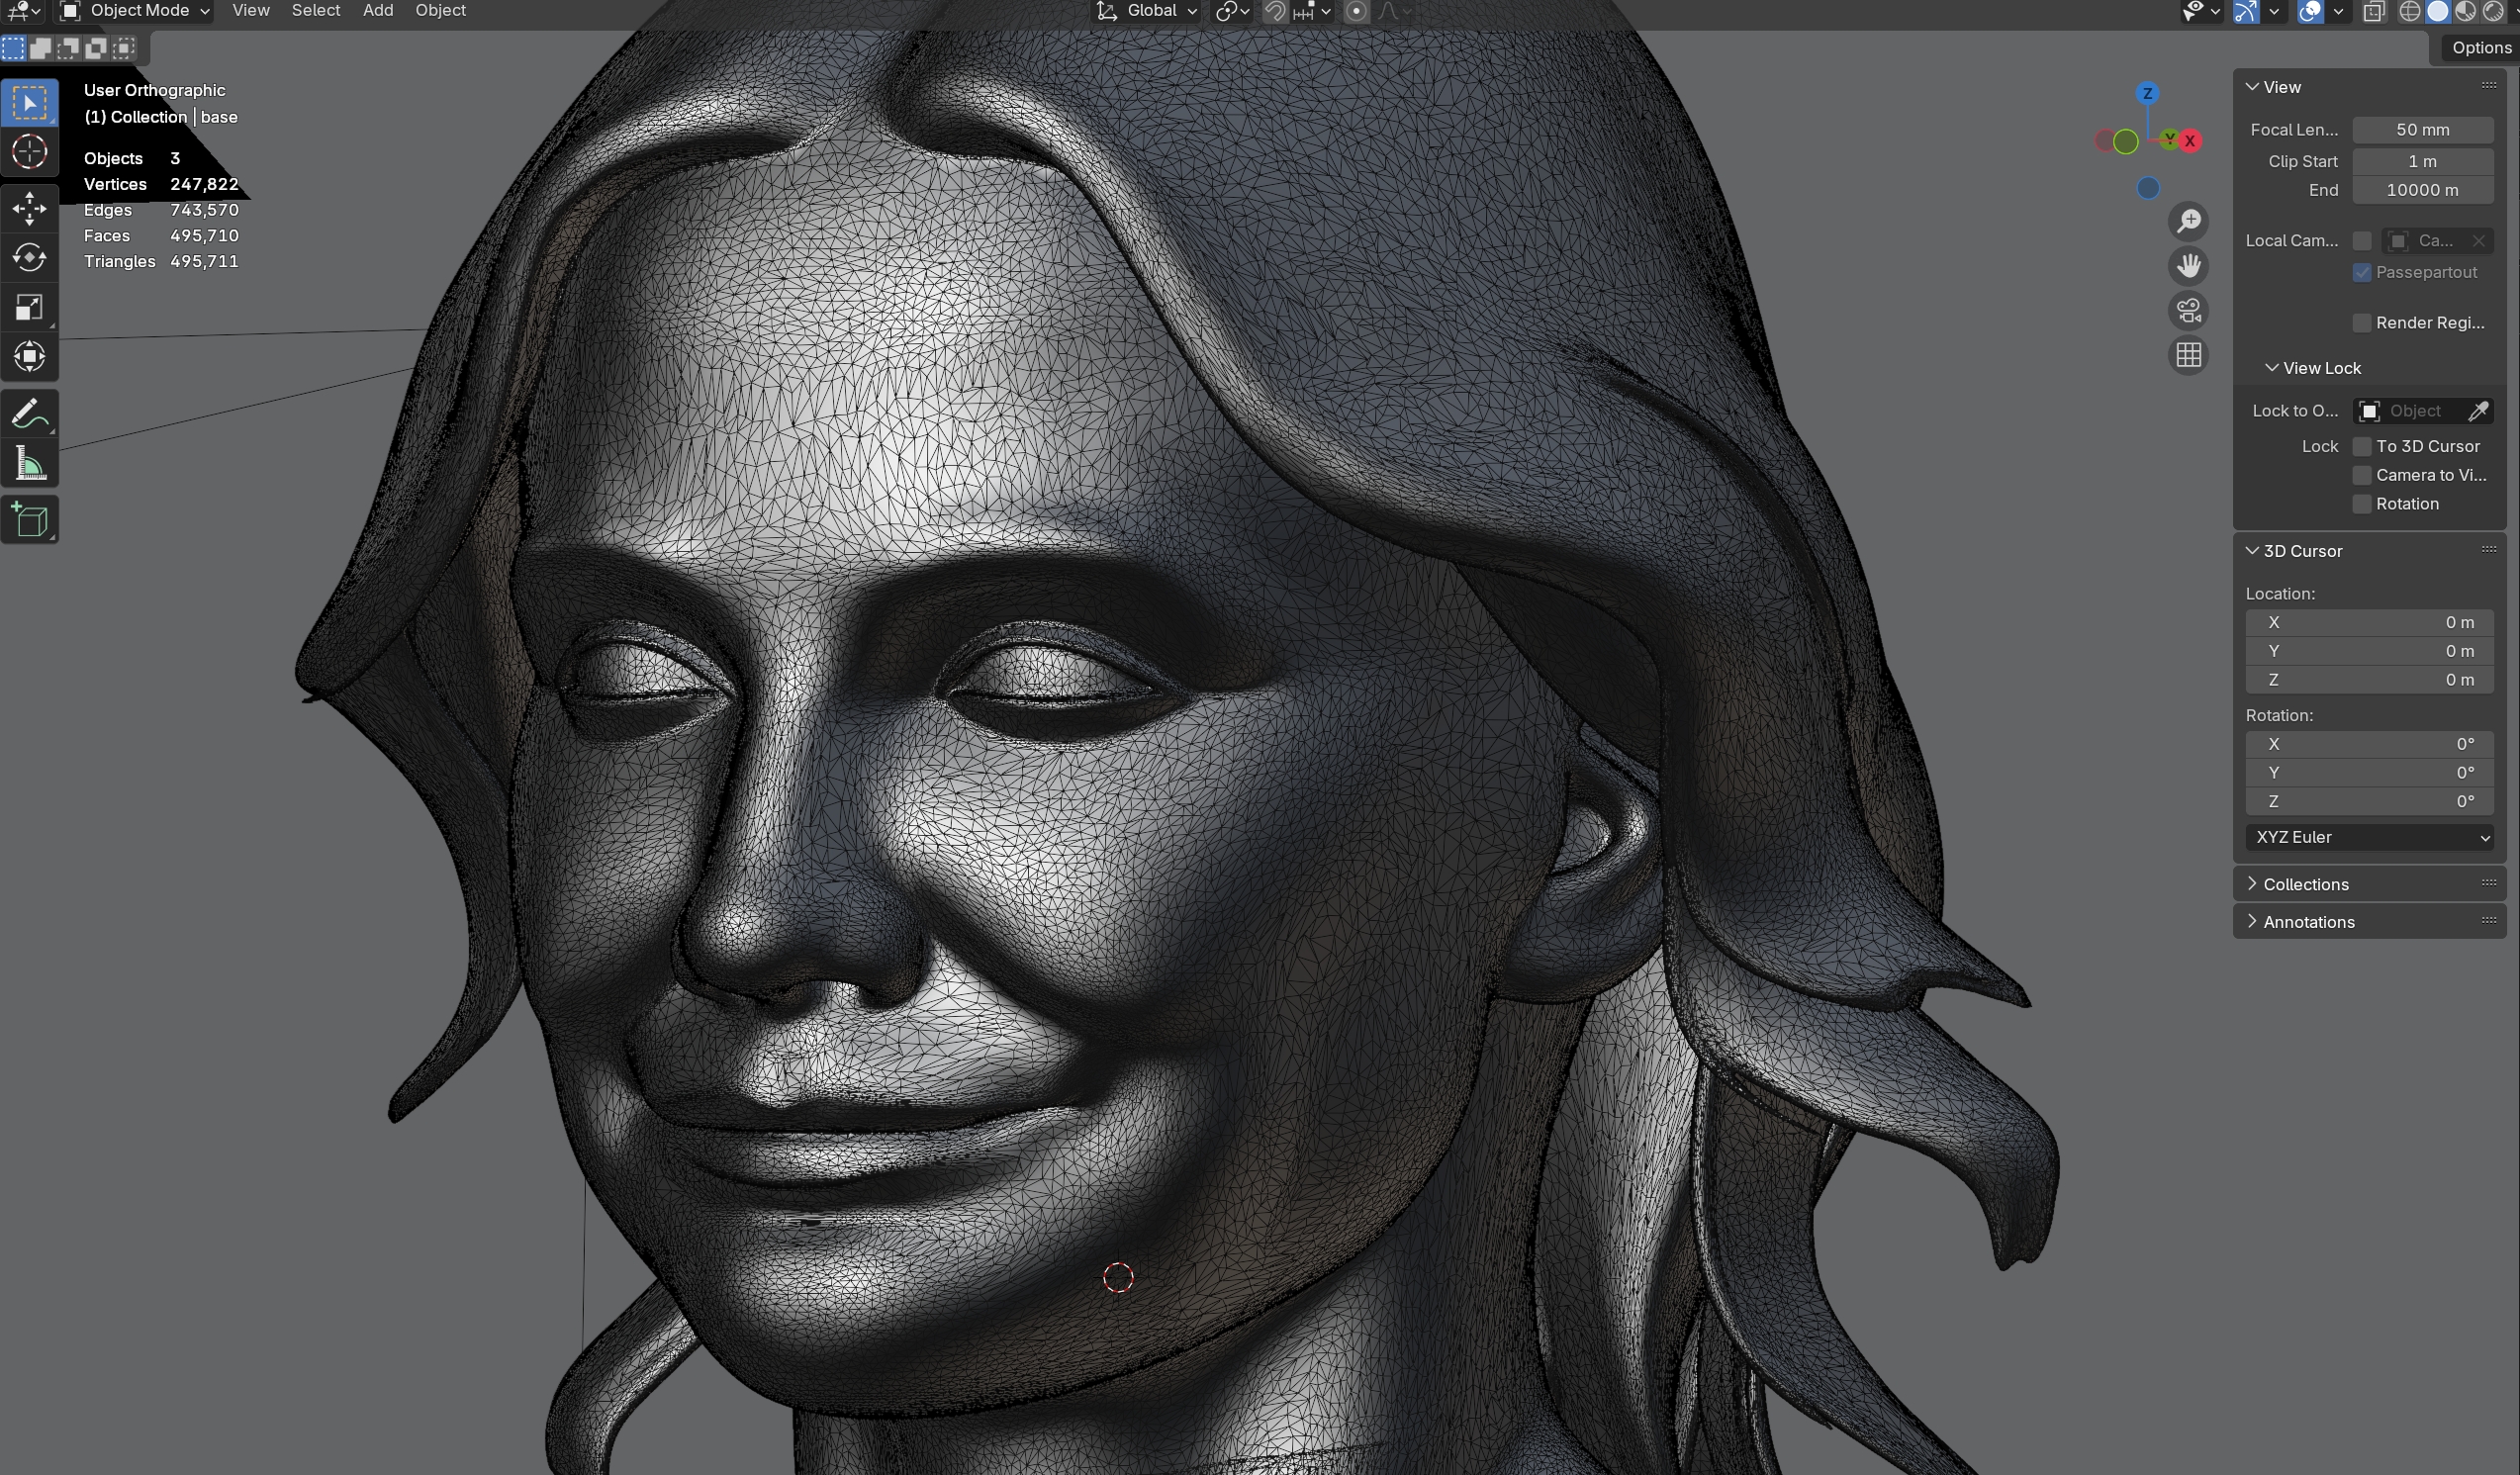
Task: Activate the Annotate tool
Action: click(29, 414)
